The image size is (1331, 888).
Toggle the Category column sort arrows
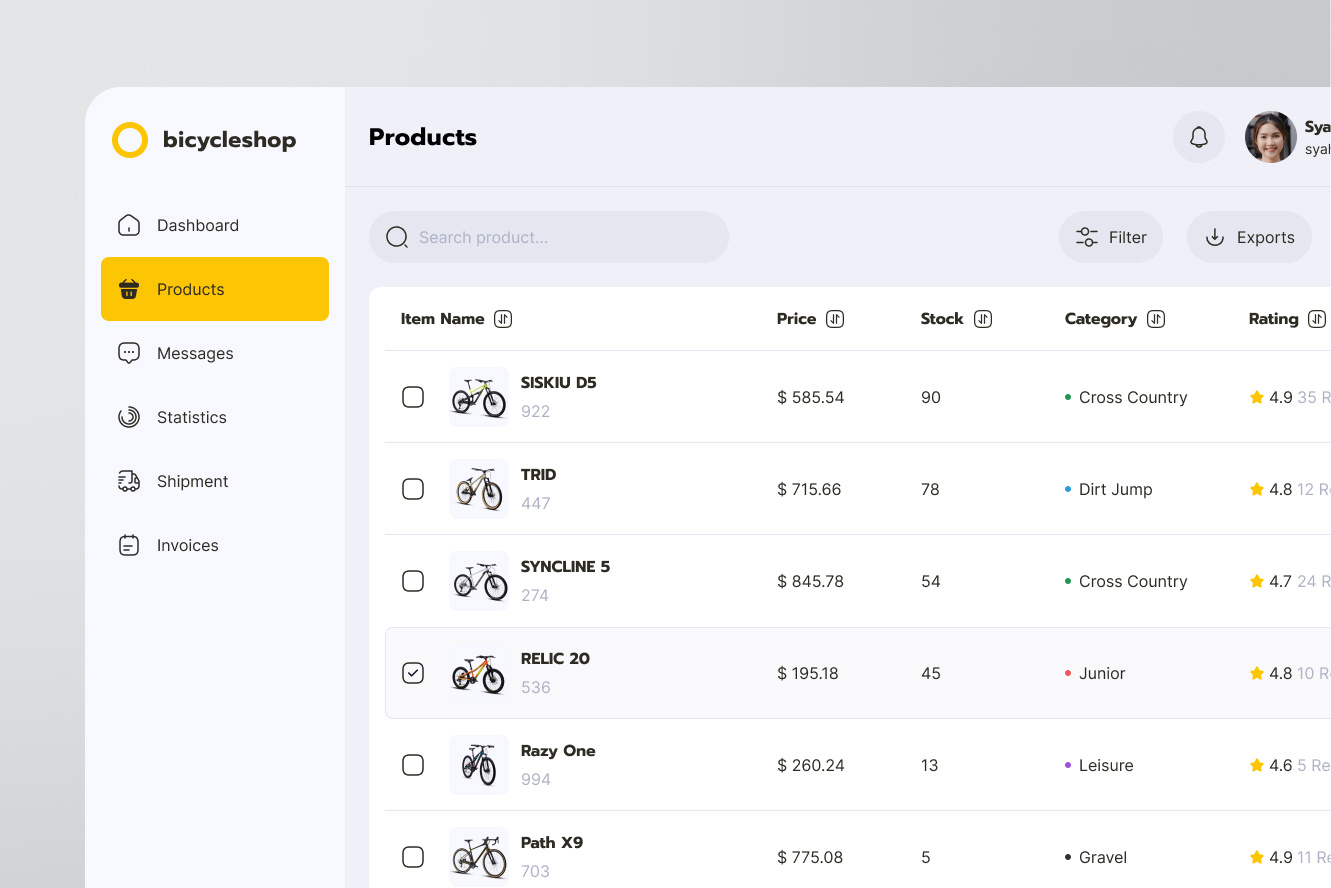point(1156,318)
